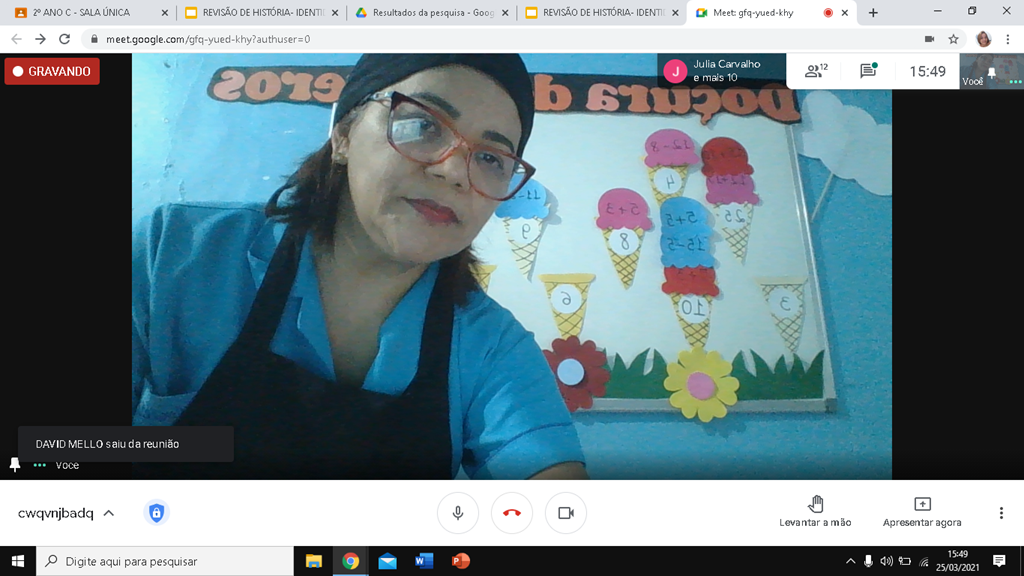The image size is (1024, 576).
Task: Click Levantar a mão button
Action: [815, 511]
